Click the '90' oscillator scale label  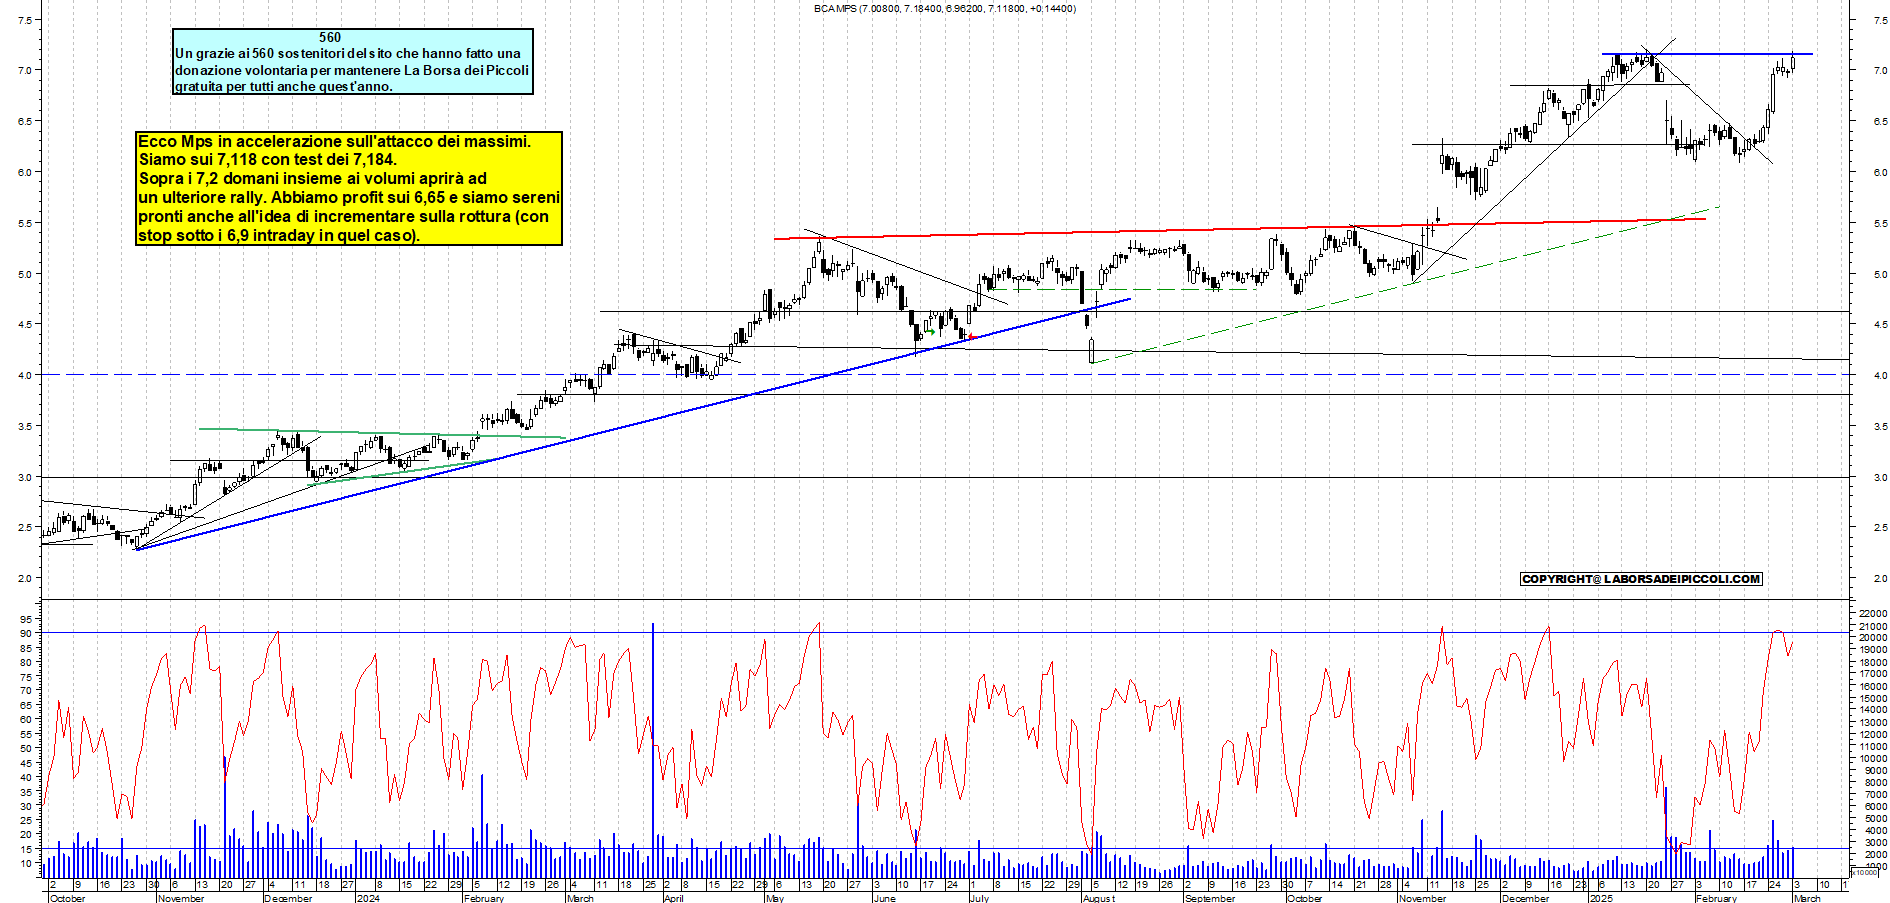(x=25, y=633)
